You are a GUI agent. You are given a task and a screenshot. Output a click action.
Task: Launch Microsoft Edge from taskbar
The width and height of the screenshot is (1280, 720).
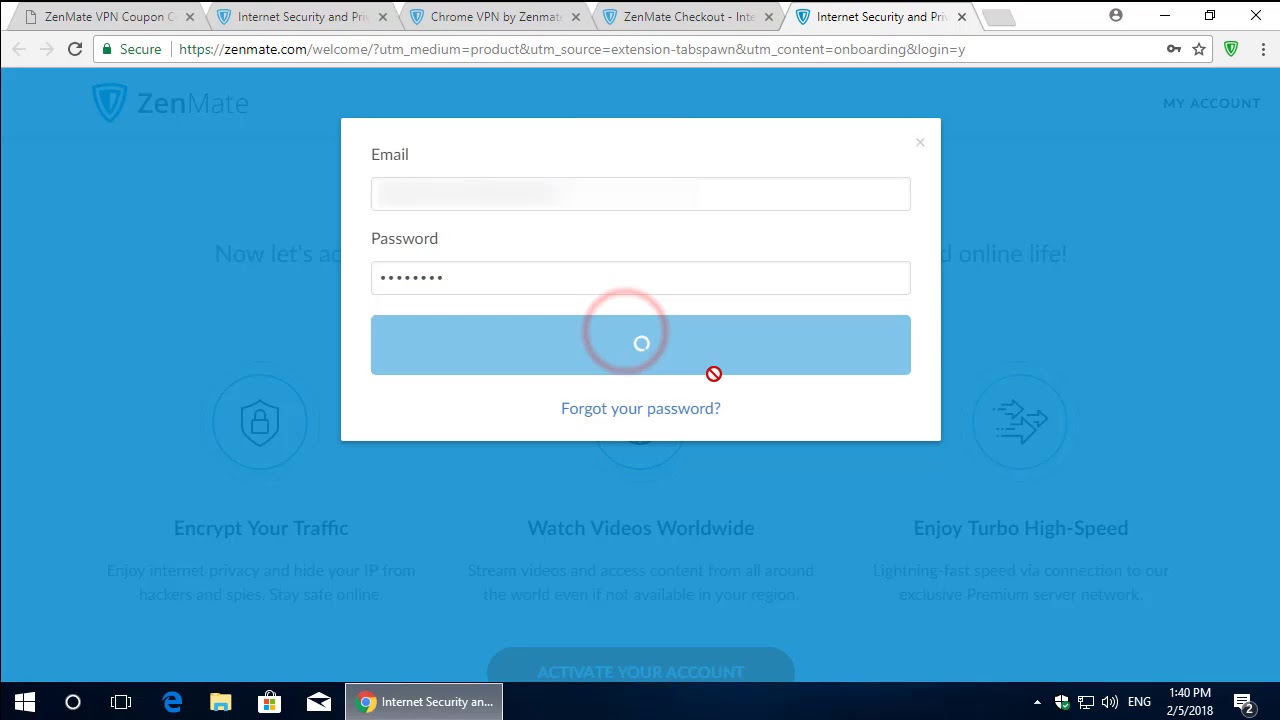click(172, 702)
